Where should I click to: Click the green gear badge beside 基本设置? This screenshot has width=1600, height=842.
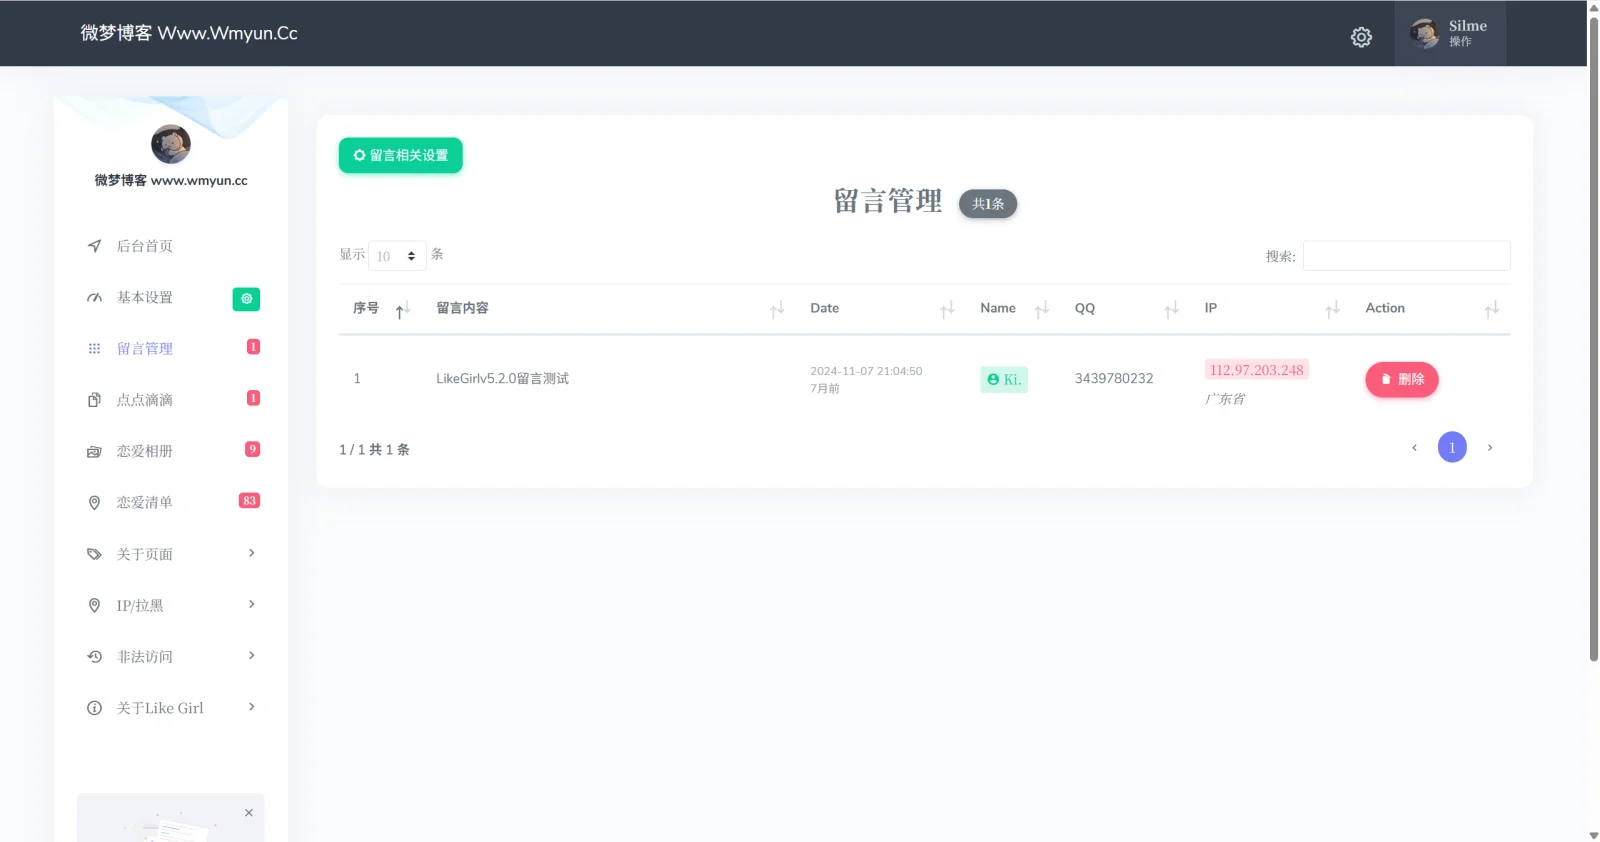246,298
